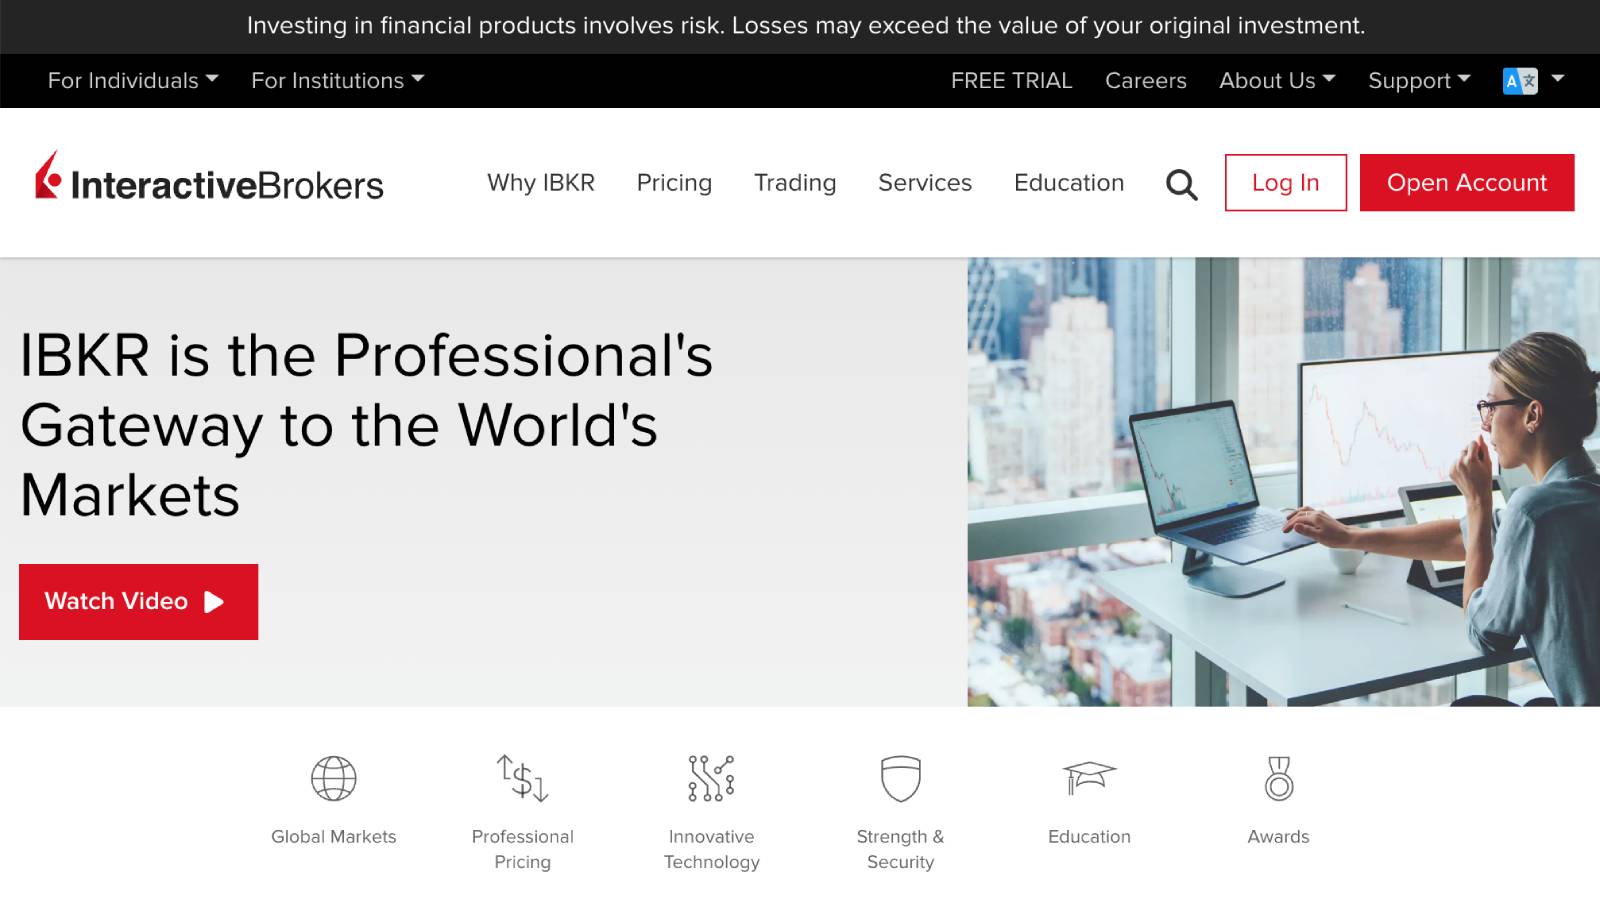Image resolution: width=1600 pixels, height=903 pixels.
Task: Click the Open Account button
Action: (1467, 183)
